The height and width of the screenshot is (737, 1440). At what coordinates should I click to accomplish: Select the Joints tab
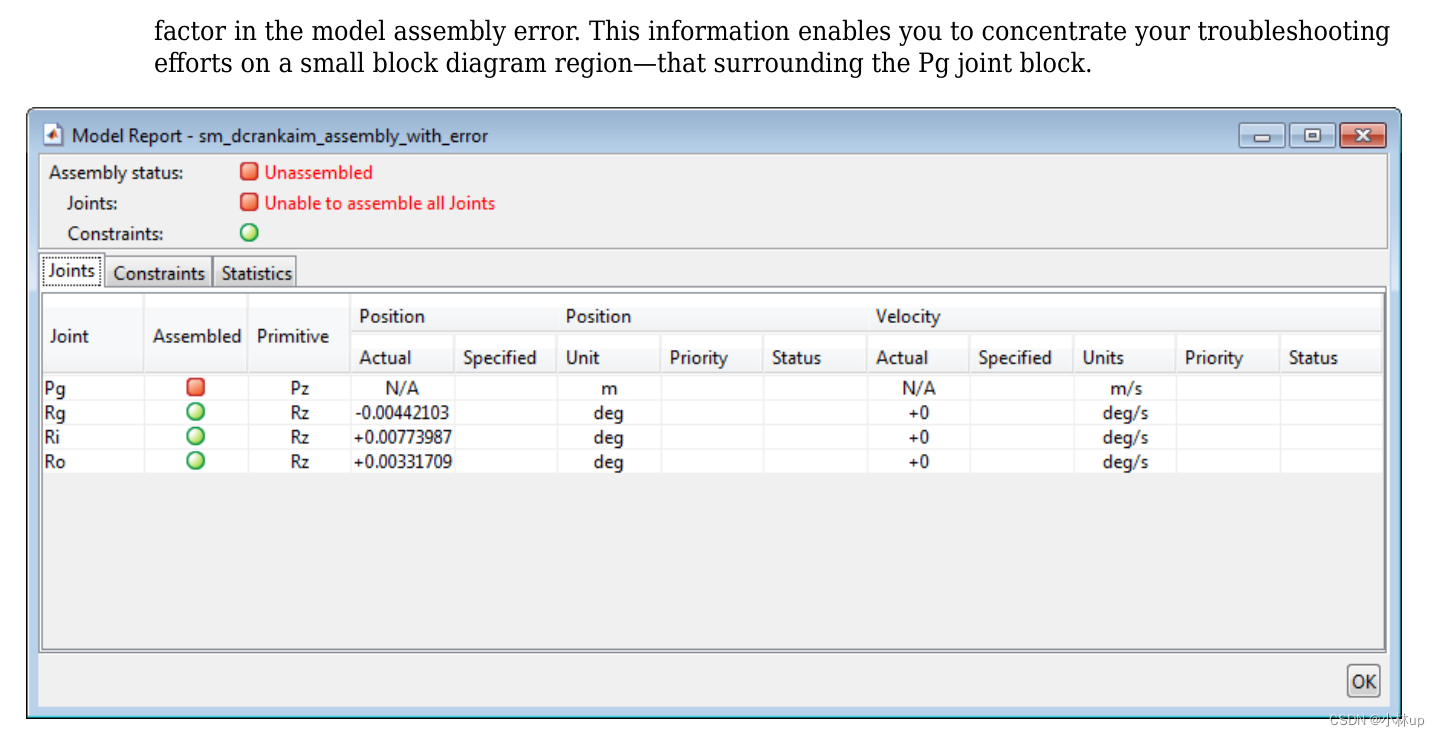tap(71, 270)
